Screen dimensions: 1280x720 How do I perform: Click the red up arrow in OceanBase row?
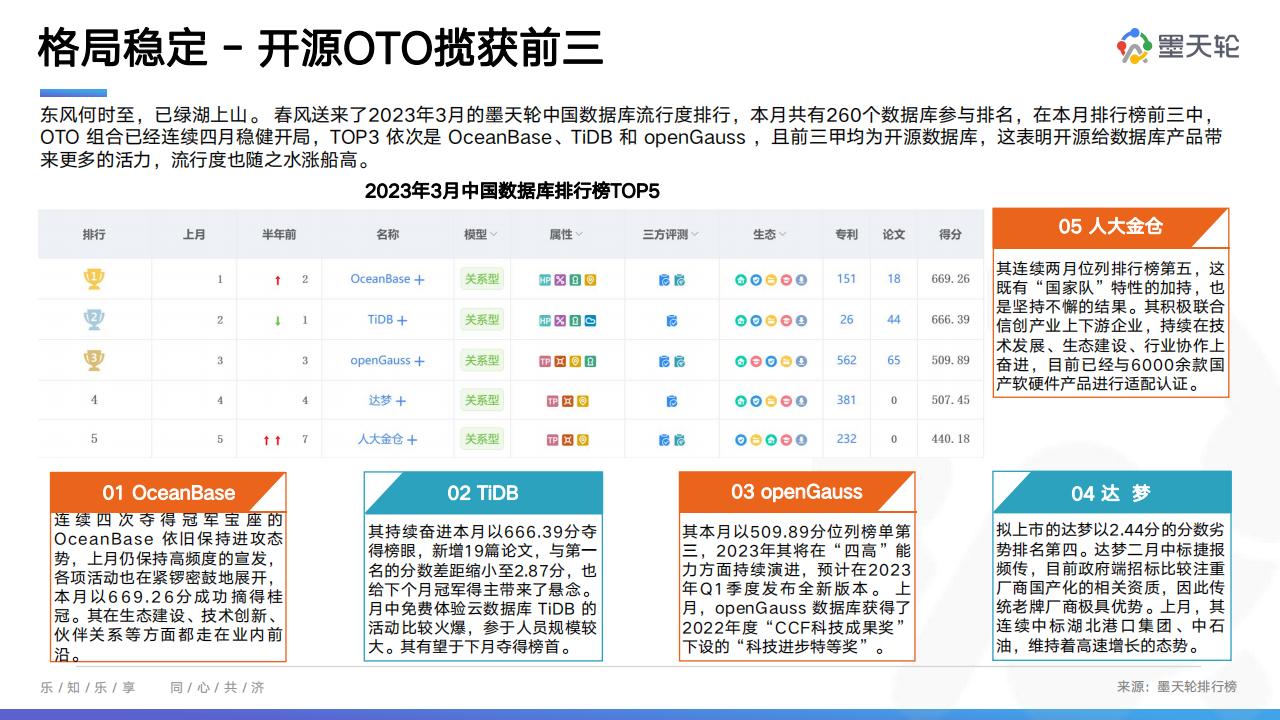coord(277,280)
